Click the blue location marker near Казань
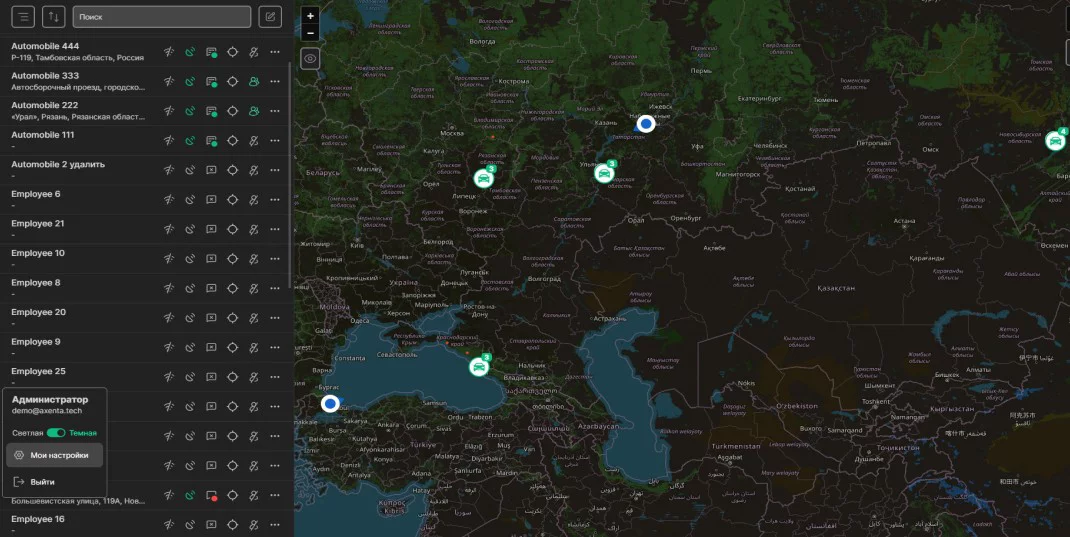Screen dimensions: 1070x537 [646, 124]
